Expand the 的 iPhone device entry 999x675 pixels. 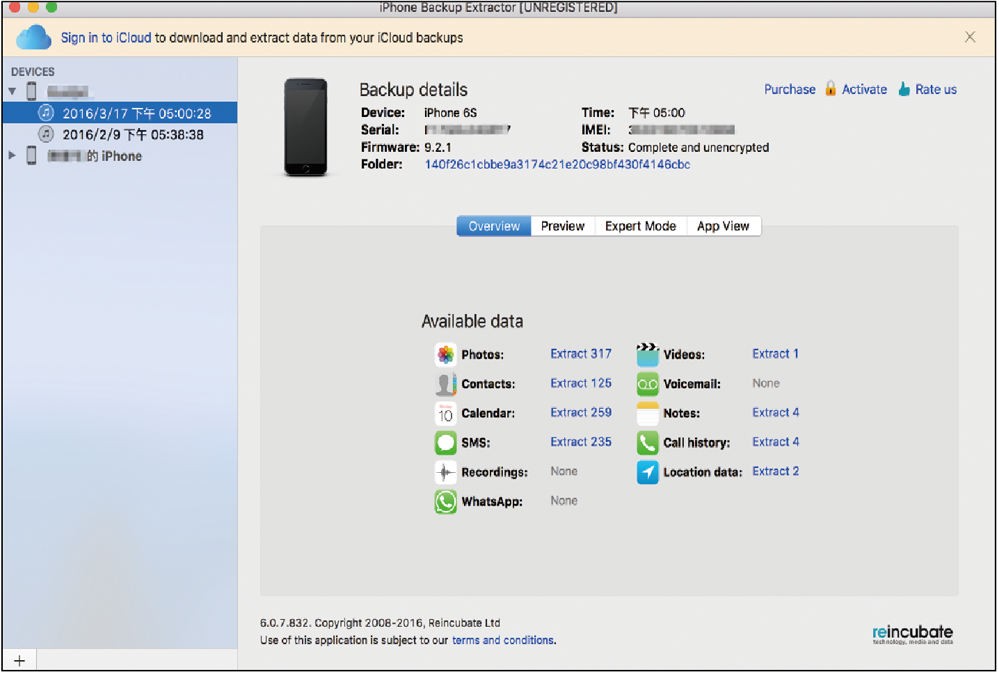pyautogui.click(x=12, y=155)
